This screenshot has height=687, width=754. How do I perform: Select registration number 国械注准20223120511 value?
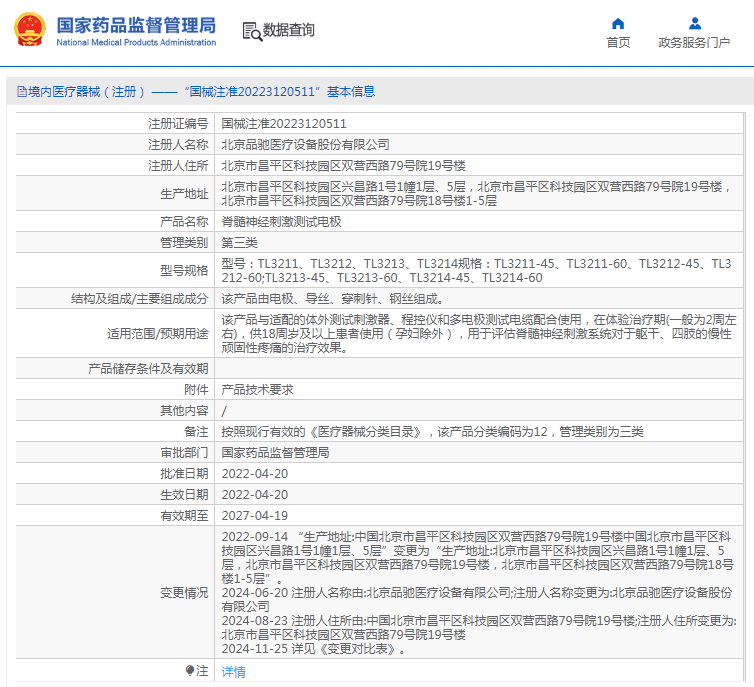click(x=284, y=124)
